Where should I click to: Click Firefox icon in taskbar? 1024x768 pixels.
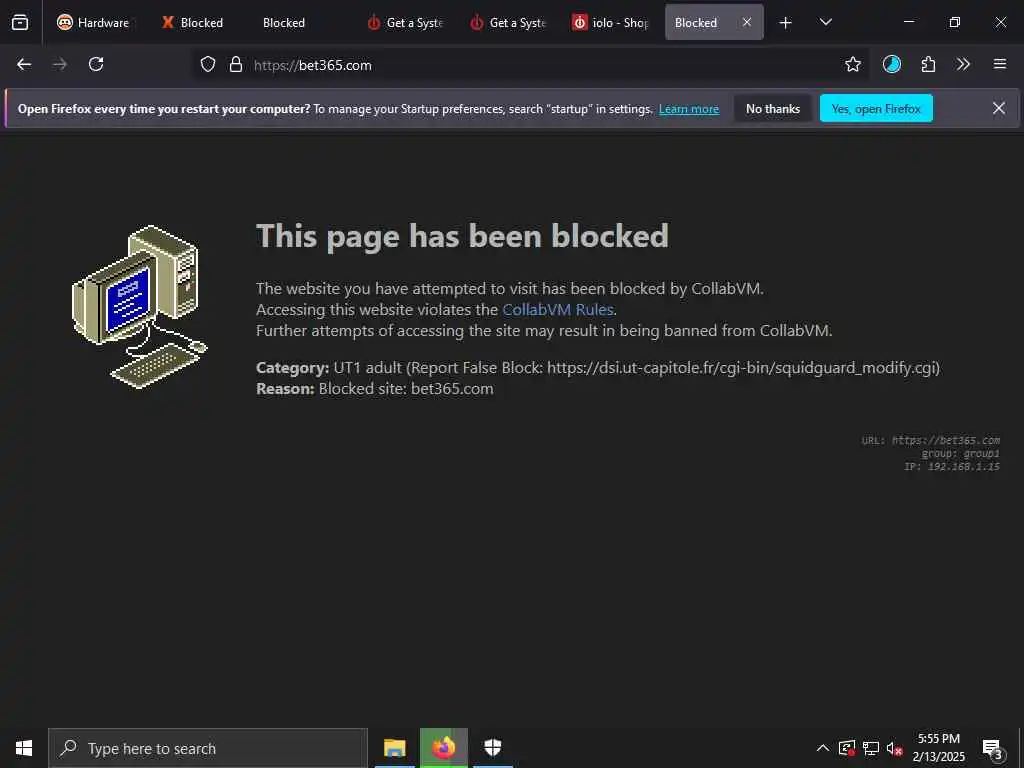443,748
